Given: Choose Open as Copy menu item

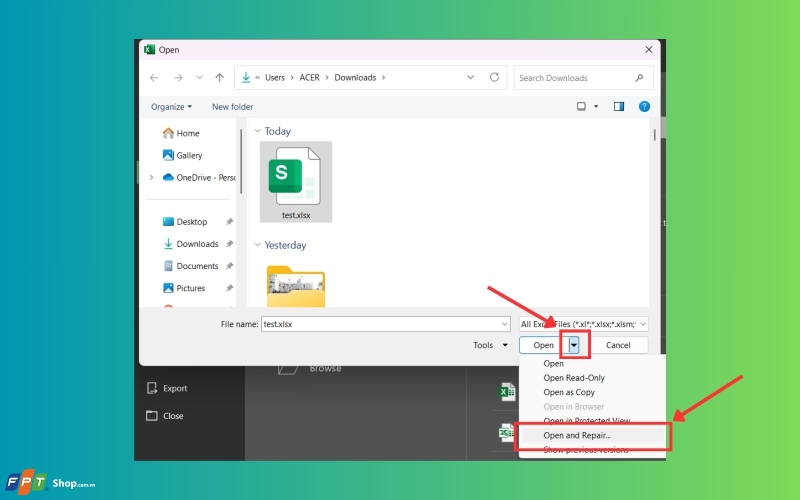Looking at the screenshot, I should pos(569,392).
